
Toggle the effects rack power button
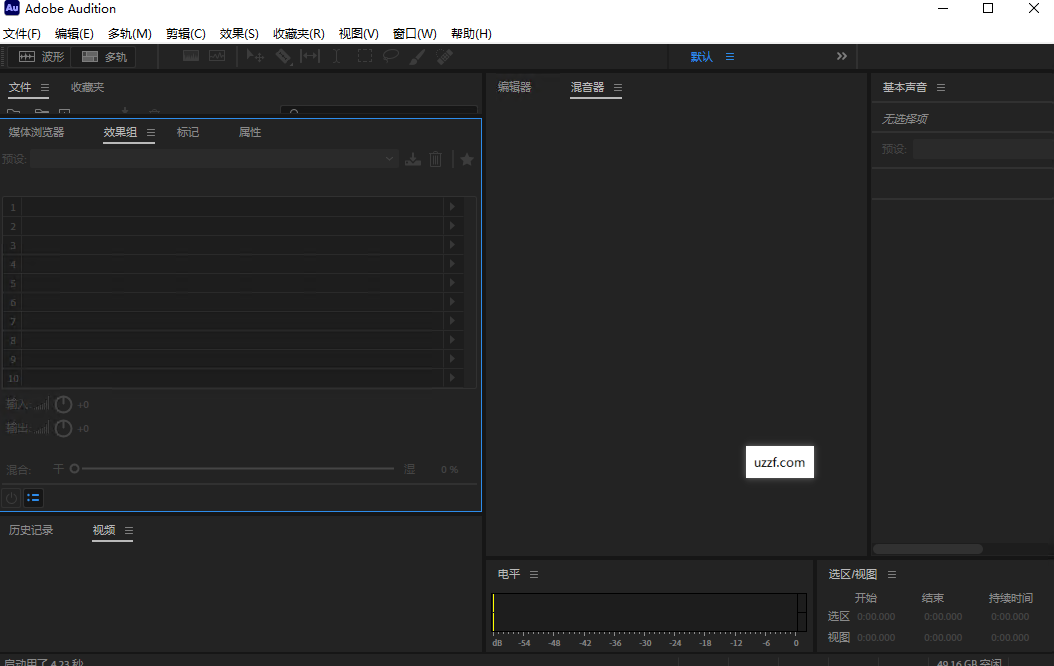click(x=10, y=497)
